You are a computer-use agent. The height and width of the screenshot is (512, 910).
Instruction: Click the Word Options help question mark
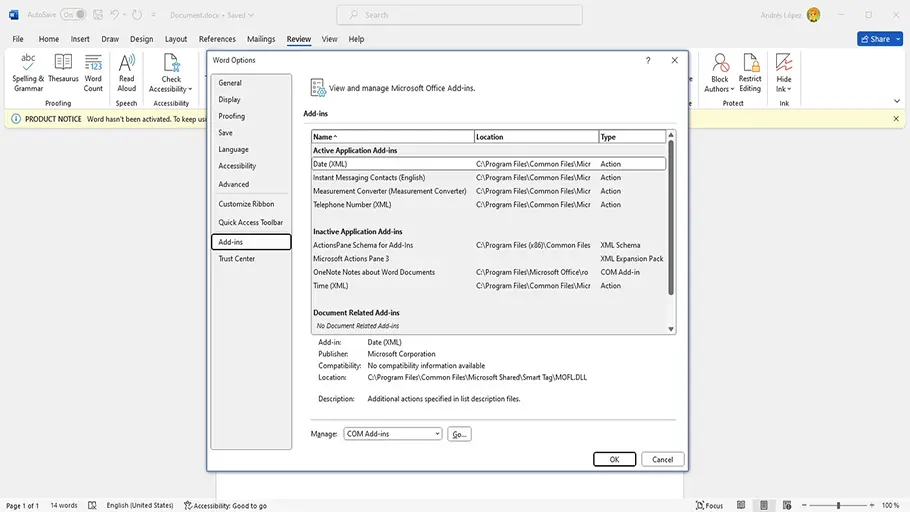point(648,60)
